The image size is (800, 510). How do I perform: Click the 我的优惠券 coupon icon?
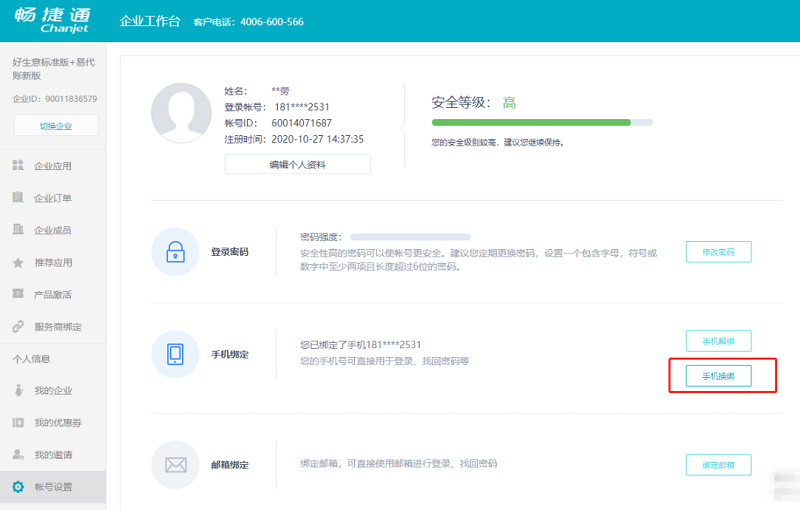tap(18, 422)
